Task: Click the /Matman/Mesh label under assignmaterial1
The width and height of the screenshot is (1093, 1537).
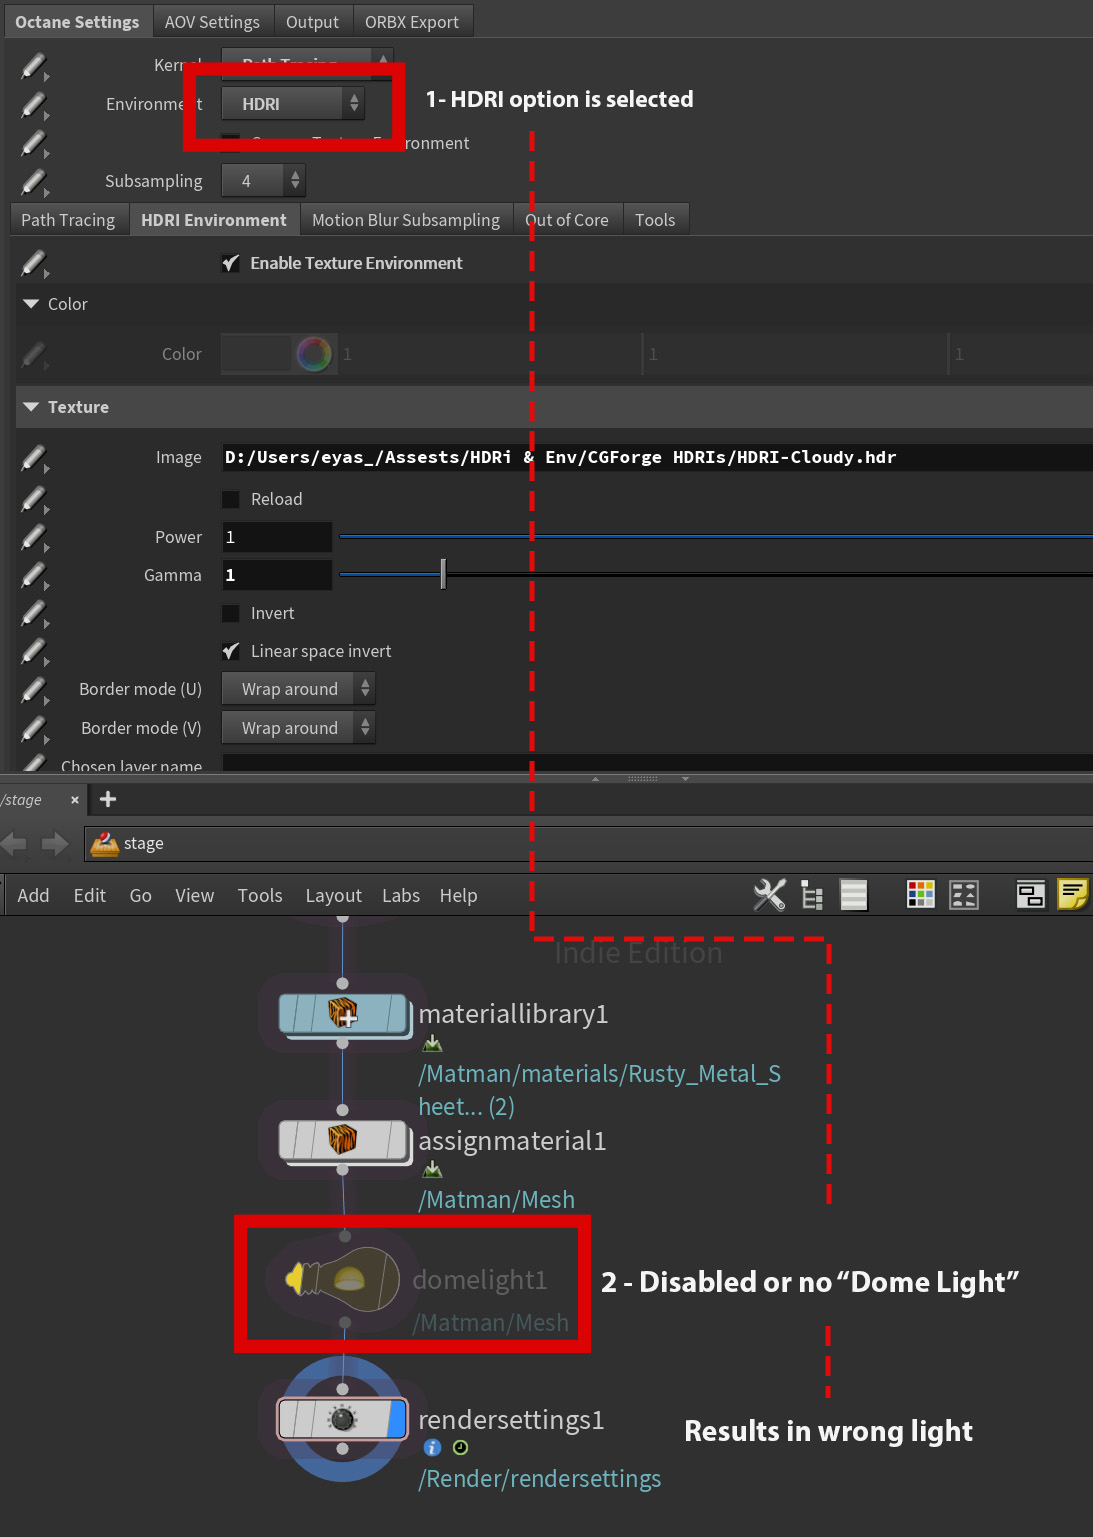Action: [x=496, y=1200]
